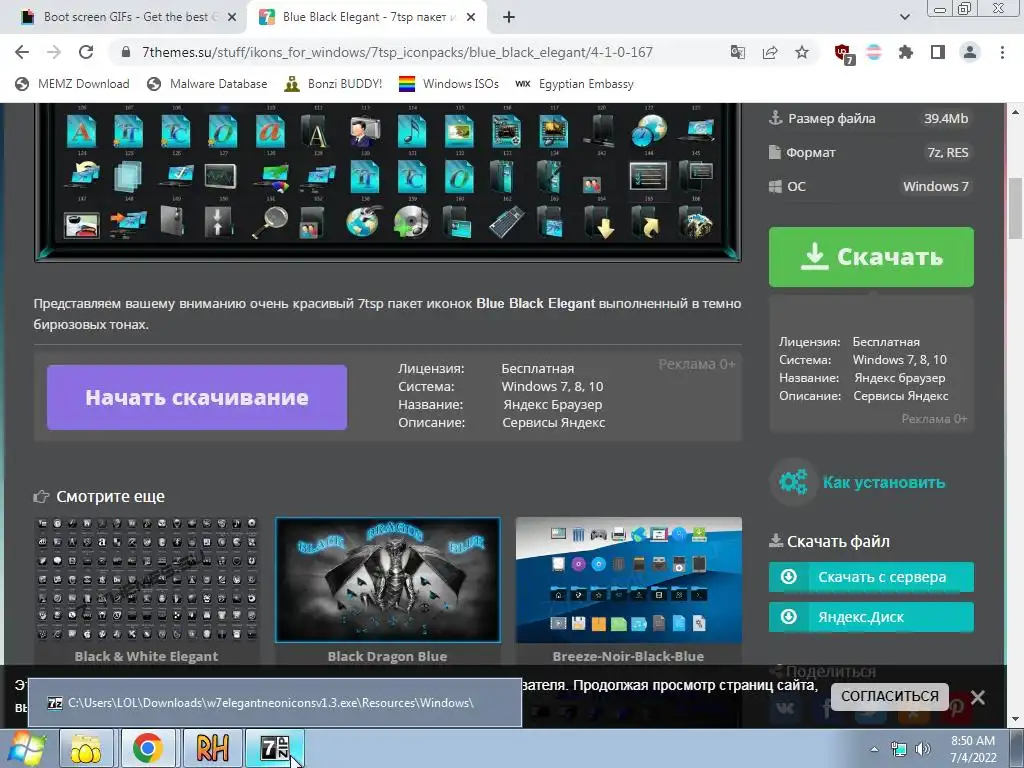Open the Black & White Elegant thumbnail
Viewport: 1024px width, 768px height.
coord(146,580)
